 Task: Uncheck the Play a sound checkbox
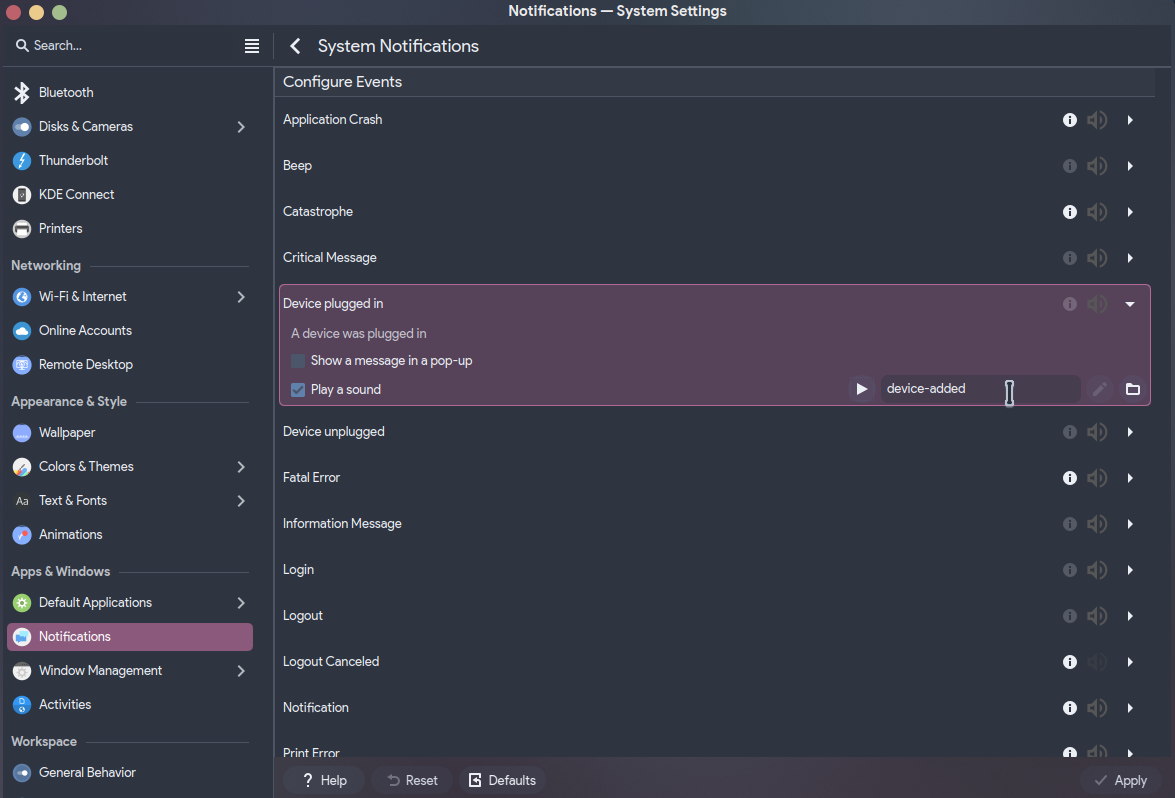(x=298, y=390)
